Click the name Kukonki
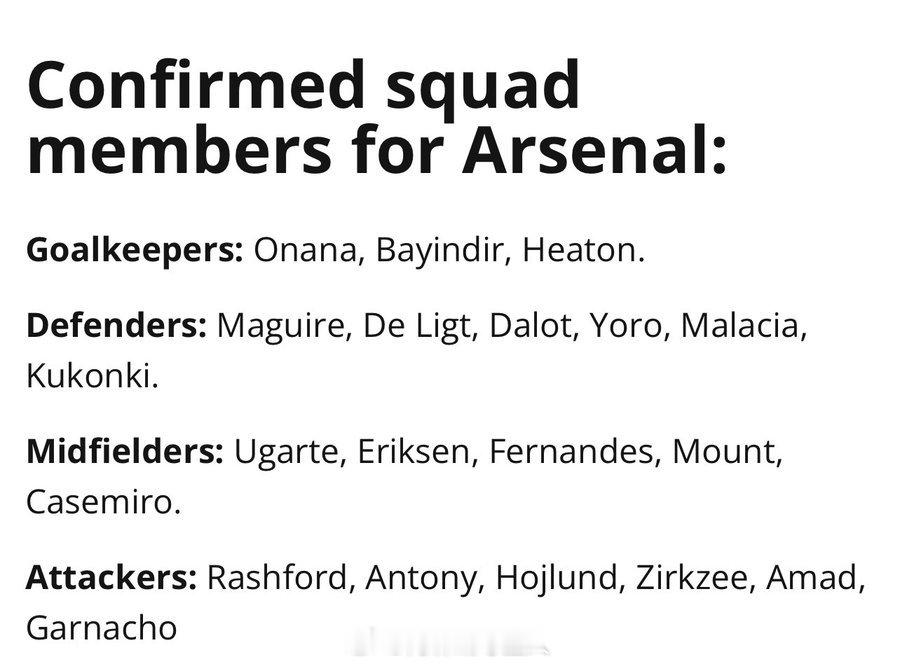The height and width of the screenshot is (664, 900). click(92, 376)
